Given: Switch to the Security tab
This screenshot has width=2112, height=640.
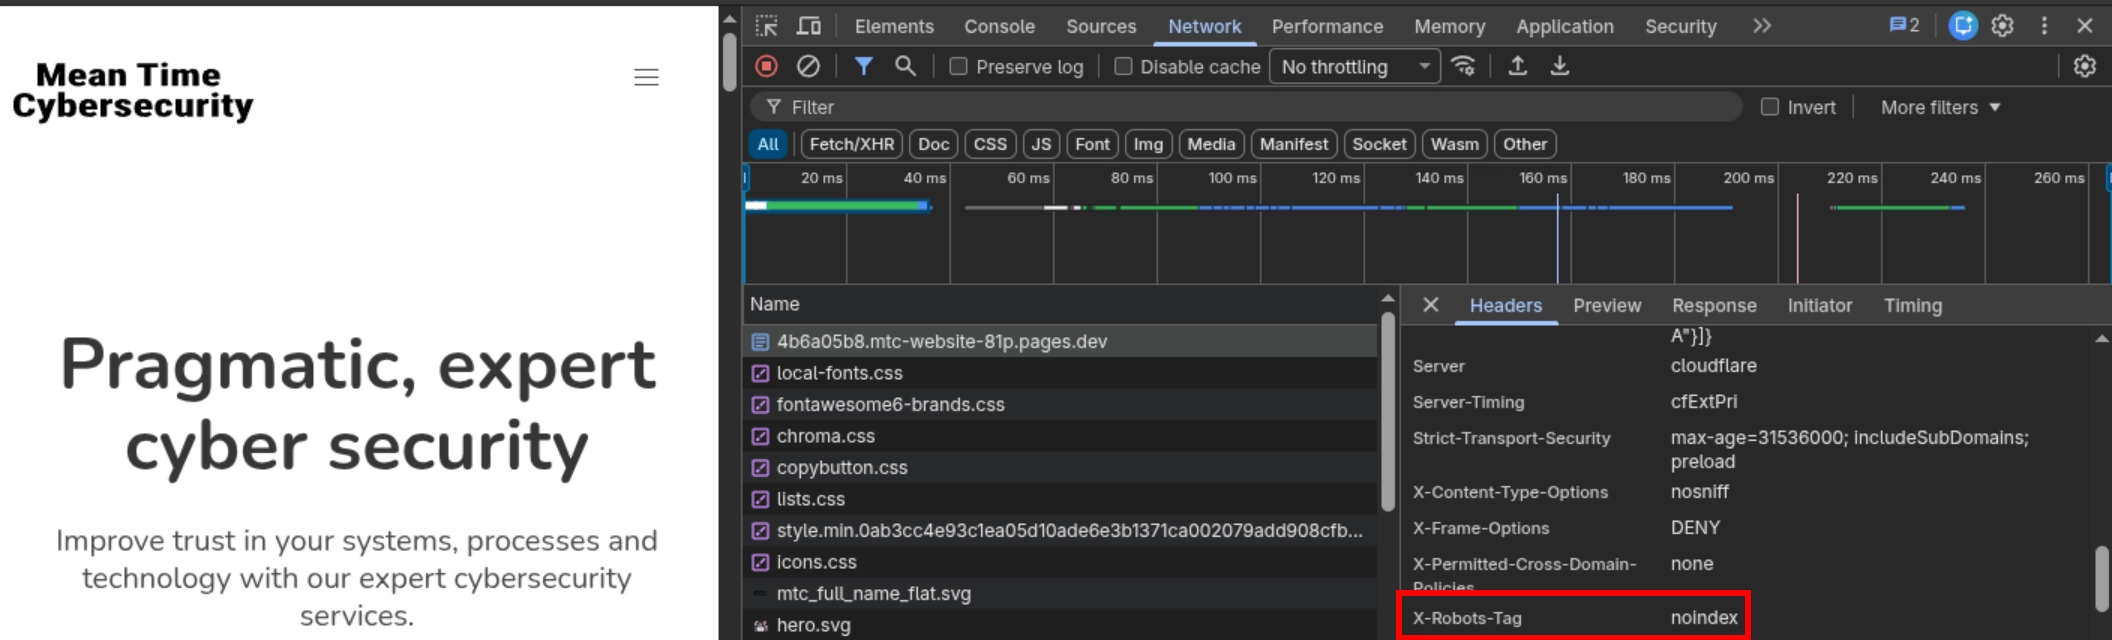Looking at the screenshot, I should pyautogui.click(x=1681, y=26).
